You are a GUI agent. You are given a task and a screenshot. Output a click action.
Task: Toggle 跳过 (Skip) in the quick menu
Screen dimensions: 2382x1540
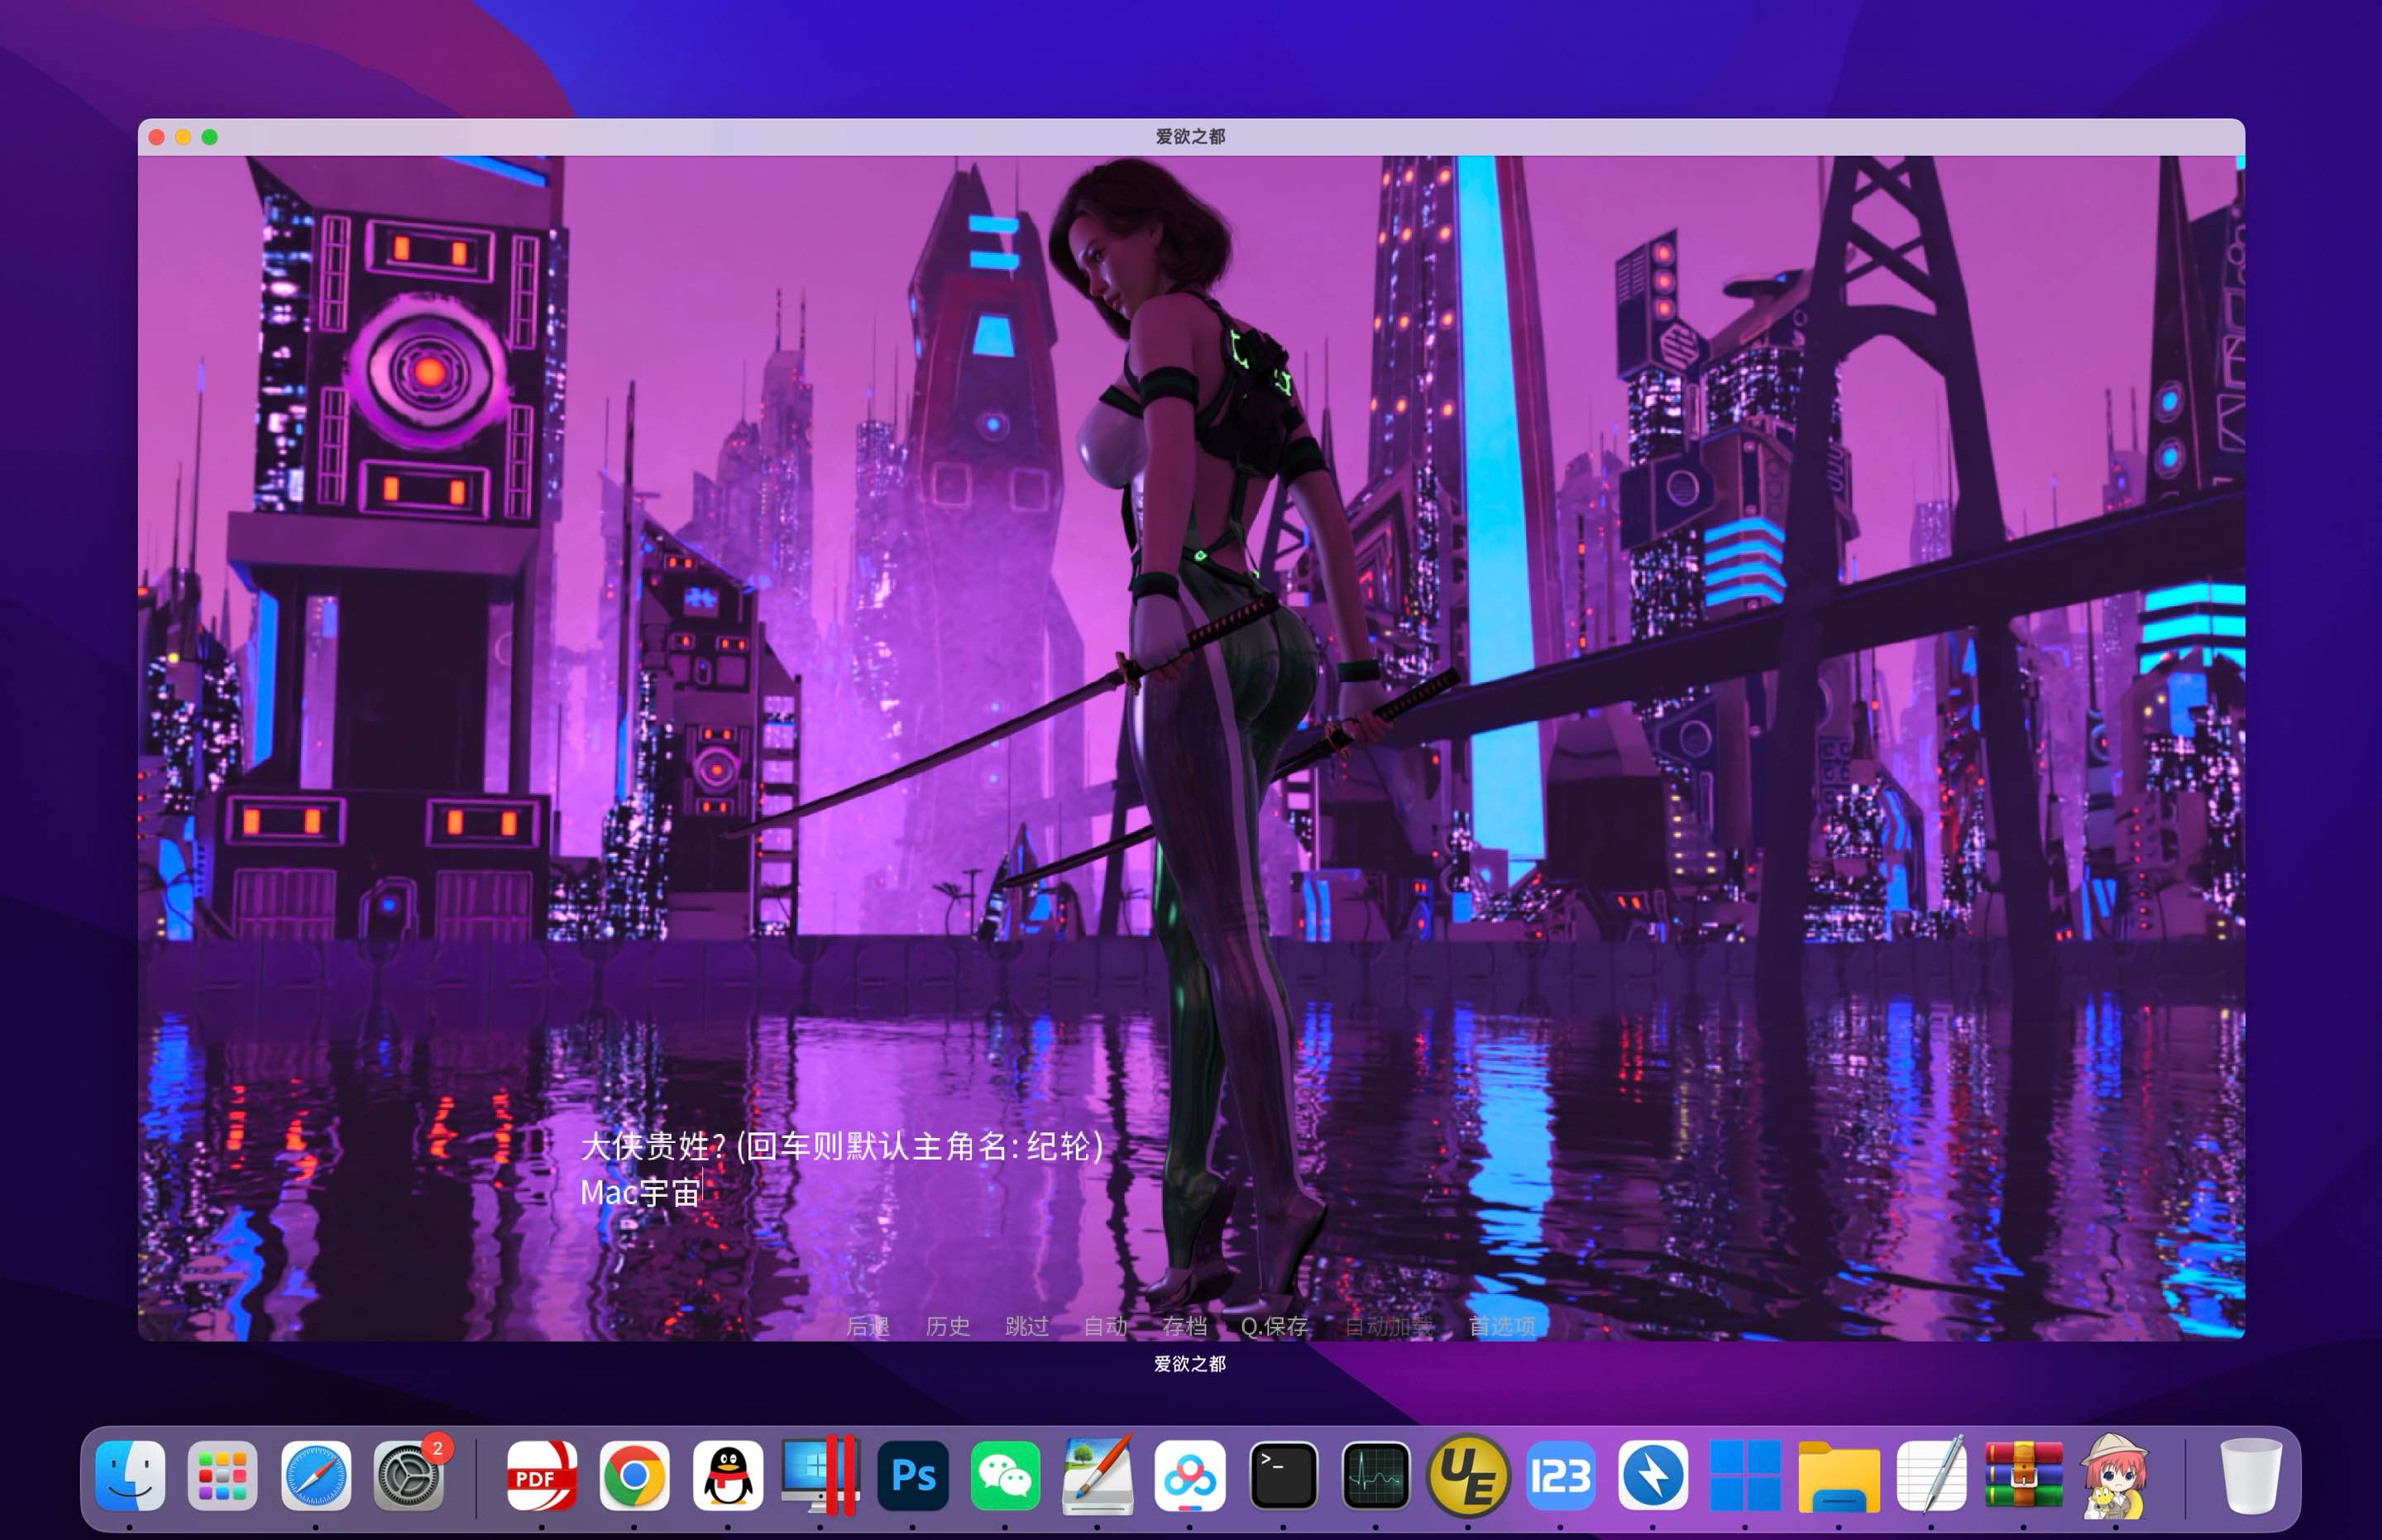1027,1326
